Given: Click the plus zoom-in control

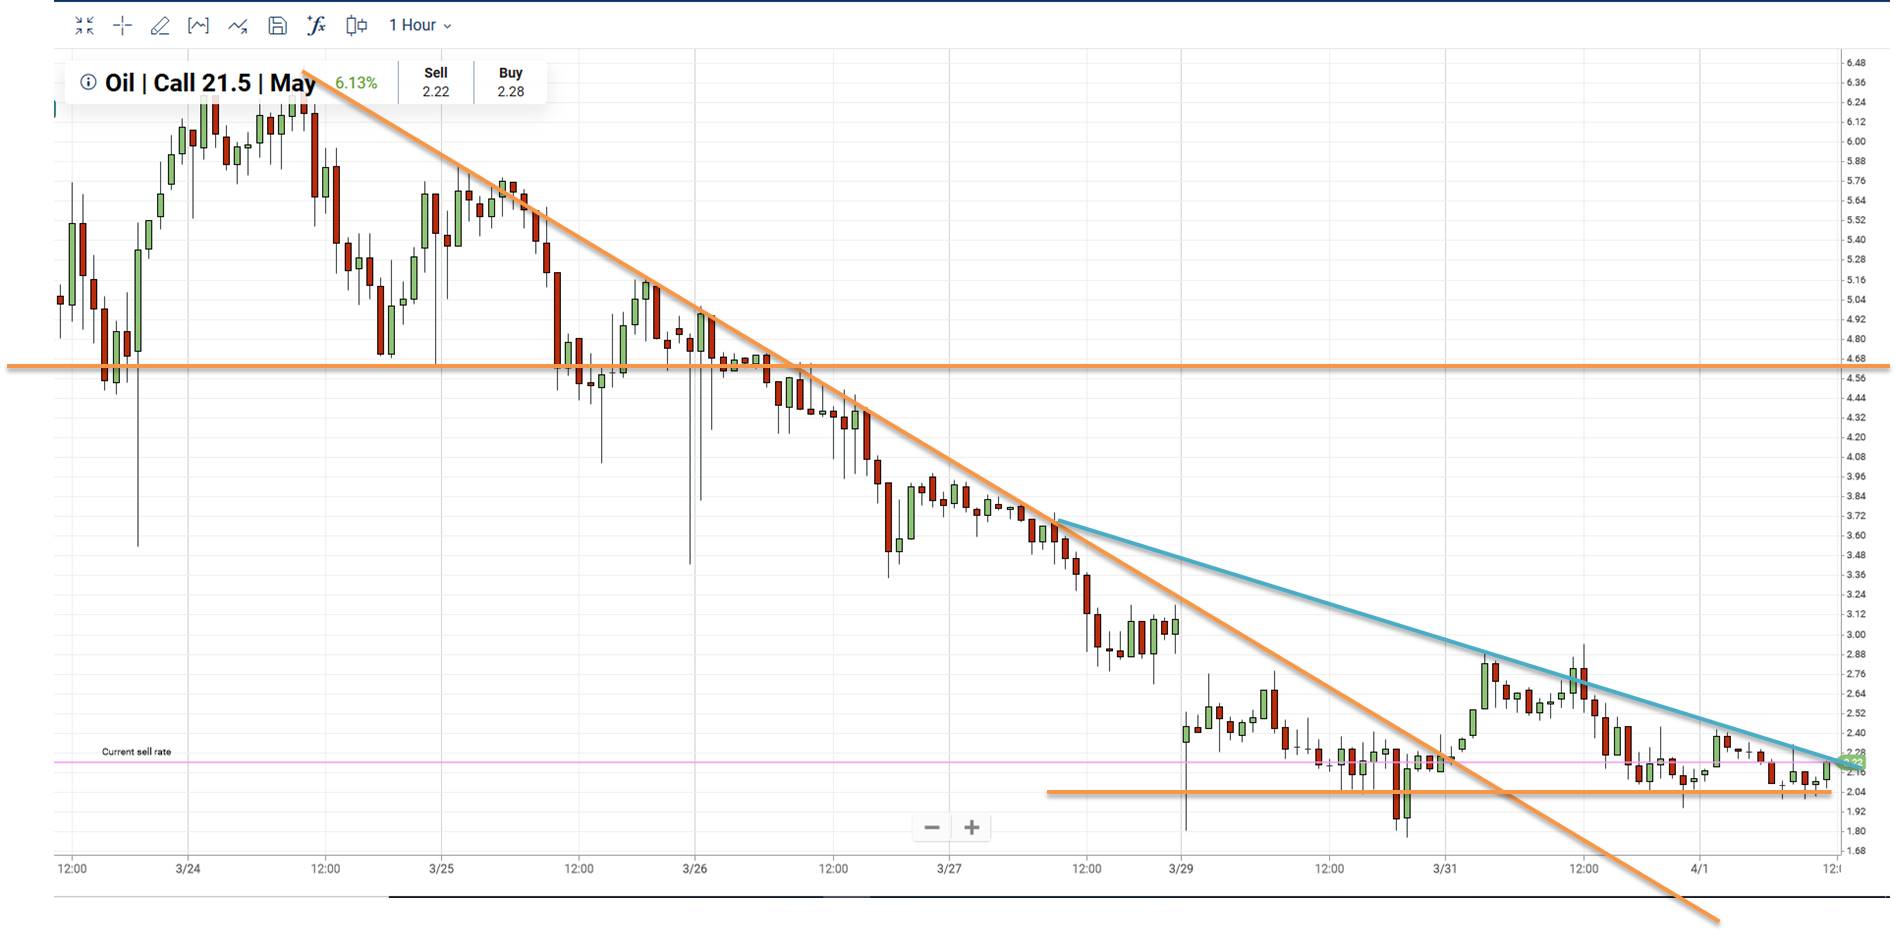Looking at the screenshot, I should point(970,827).
